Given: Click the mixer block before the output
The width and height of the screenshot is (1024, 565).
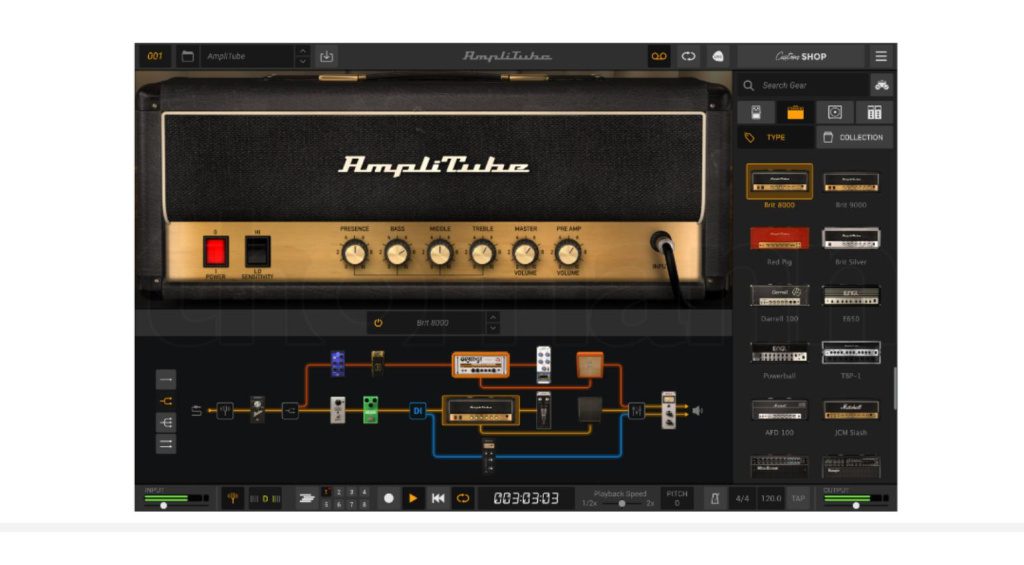Looking at the screenshot, I should (636, 410).
